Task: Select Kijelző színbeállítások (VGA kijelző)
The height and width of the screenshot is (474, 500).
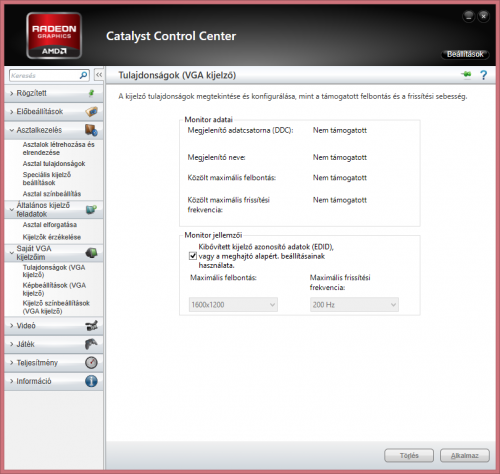Action: (56, 307)
